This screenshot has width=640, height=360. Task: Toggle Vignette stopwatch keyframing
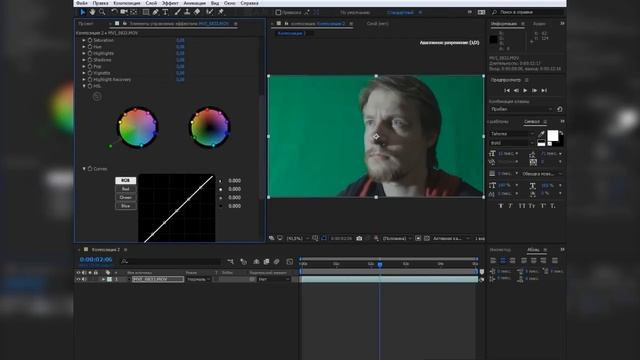90,73
